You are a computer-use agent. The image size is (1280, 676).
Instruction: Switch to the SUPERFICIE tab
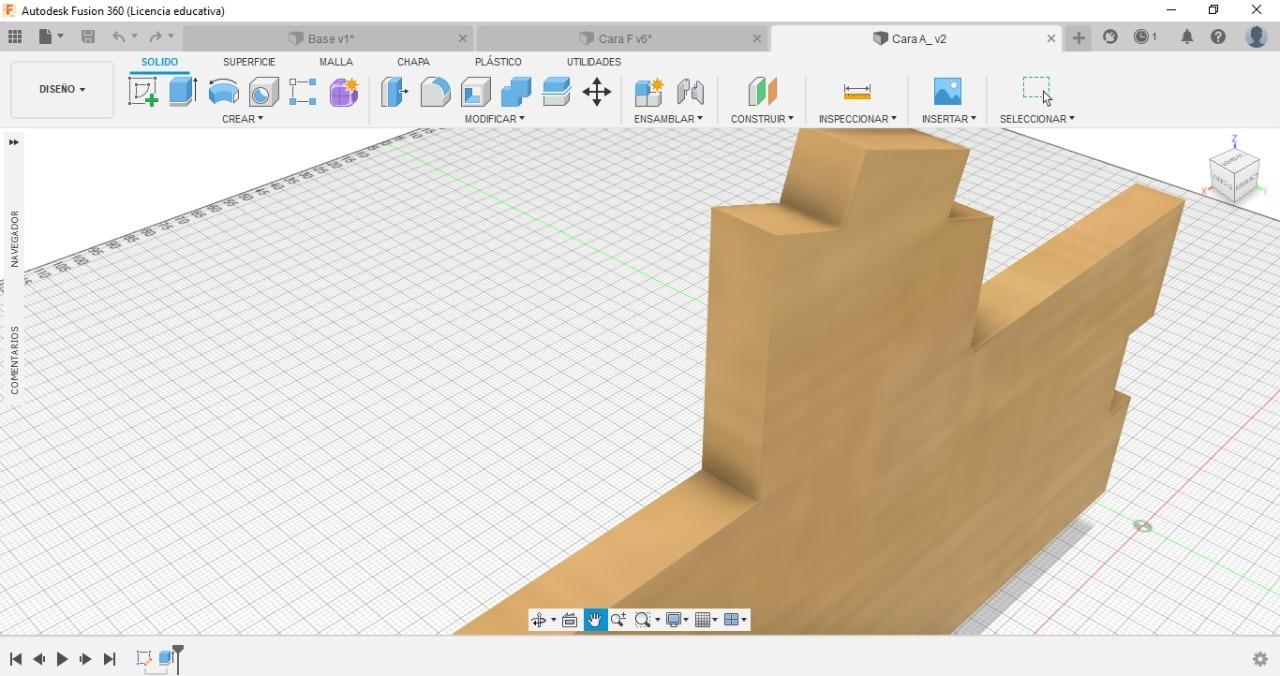pyautogui.click(x=249, y=62)
